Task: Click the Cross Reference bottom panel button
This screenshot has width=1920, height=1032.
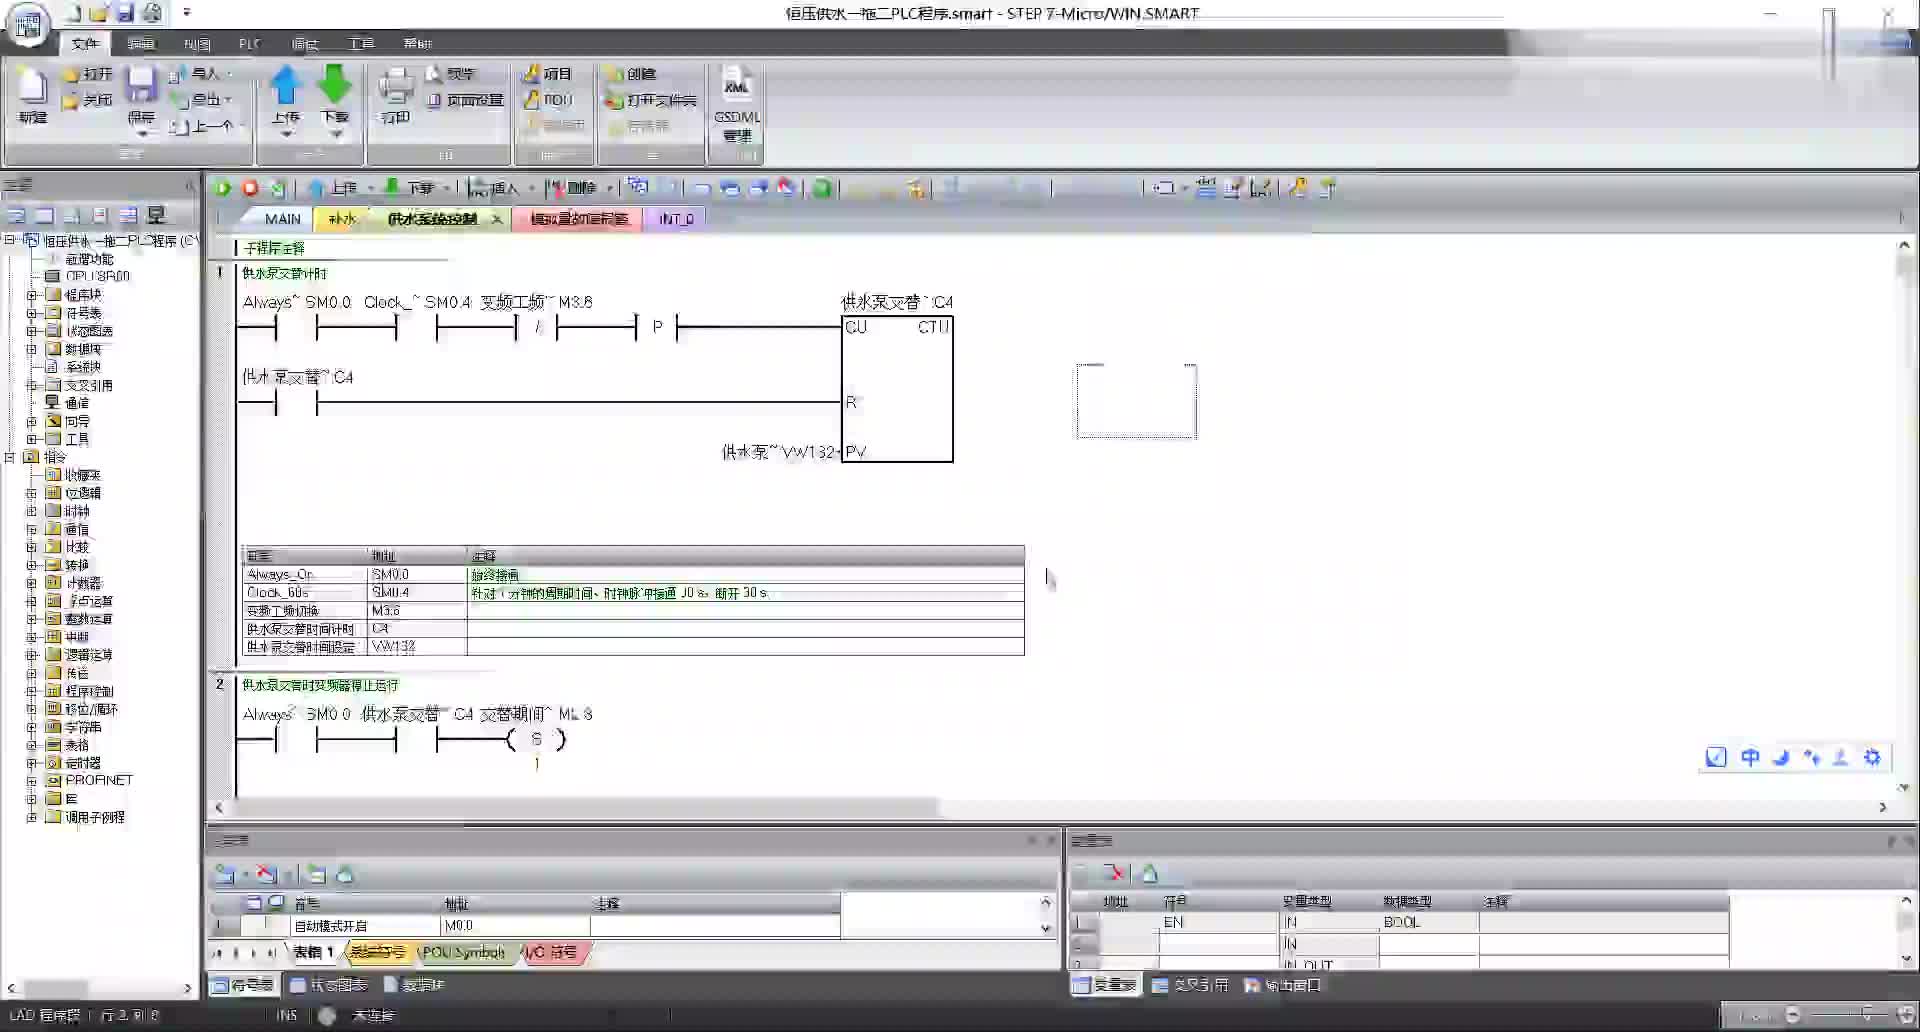Action: tap(1190, 985)
